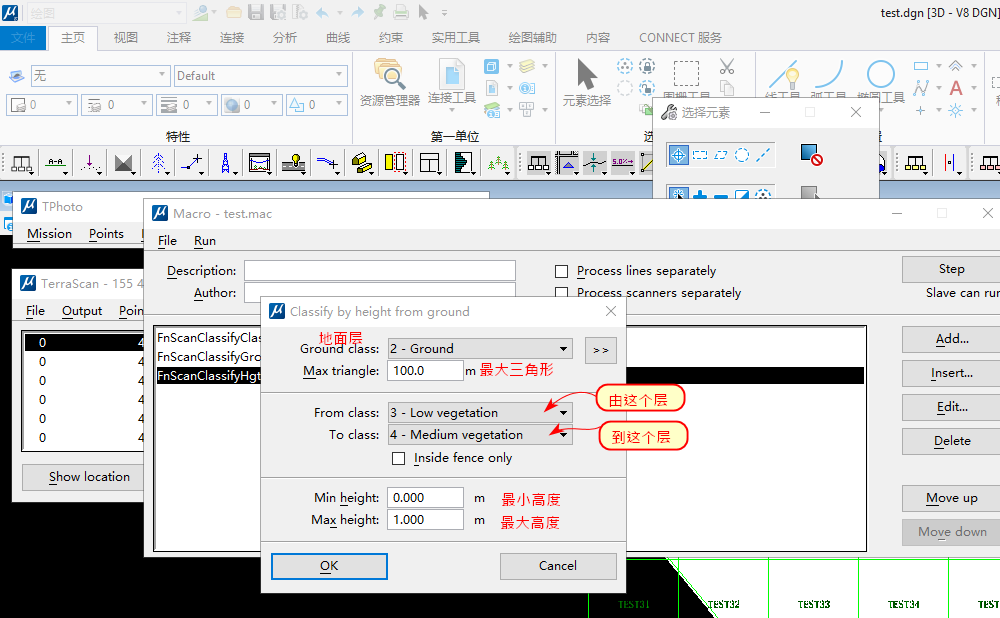Screen dimensions: 1000x618
Task: Switch to the 注释 ribbon tab
Action: click(179, 38)
